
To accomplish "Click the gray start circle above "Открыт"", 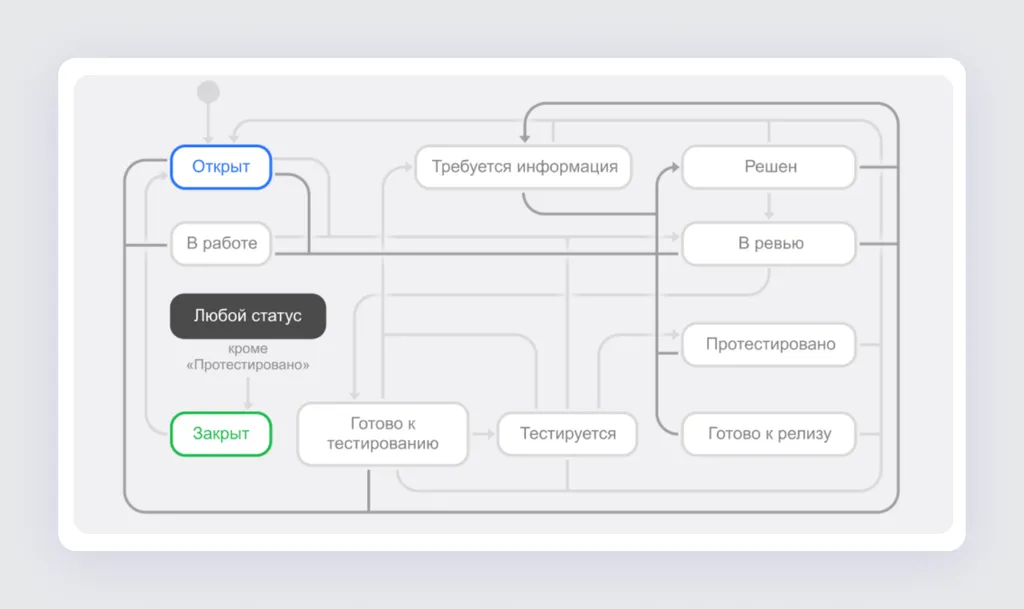I will point(208,92).
